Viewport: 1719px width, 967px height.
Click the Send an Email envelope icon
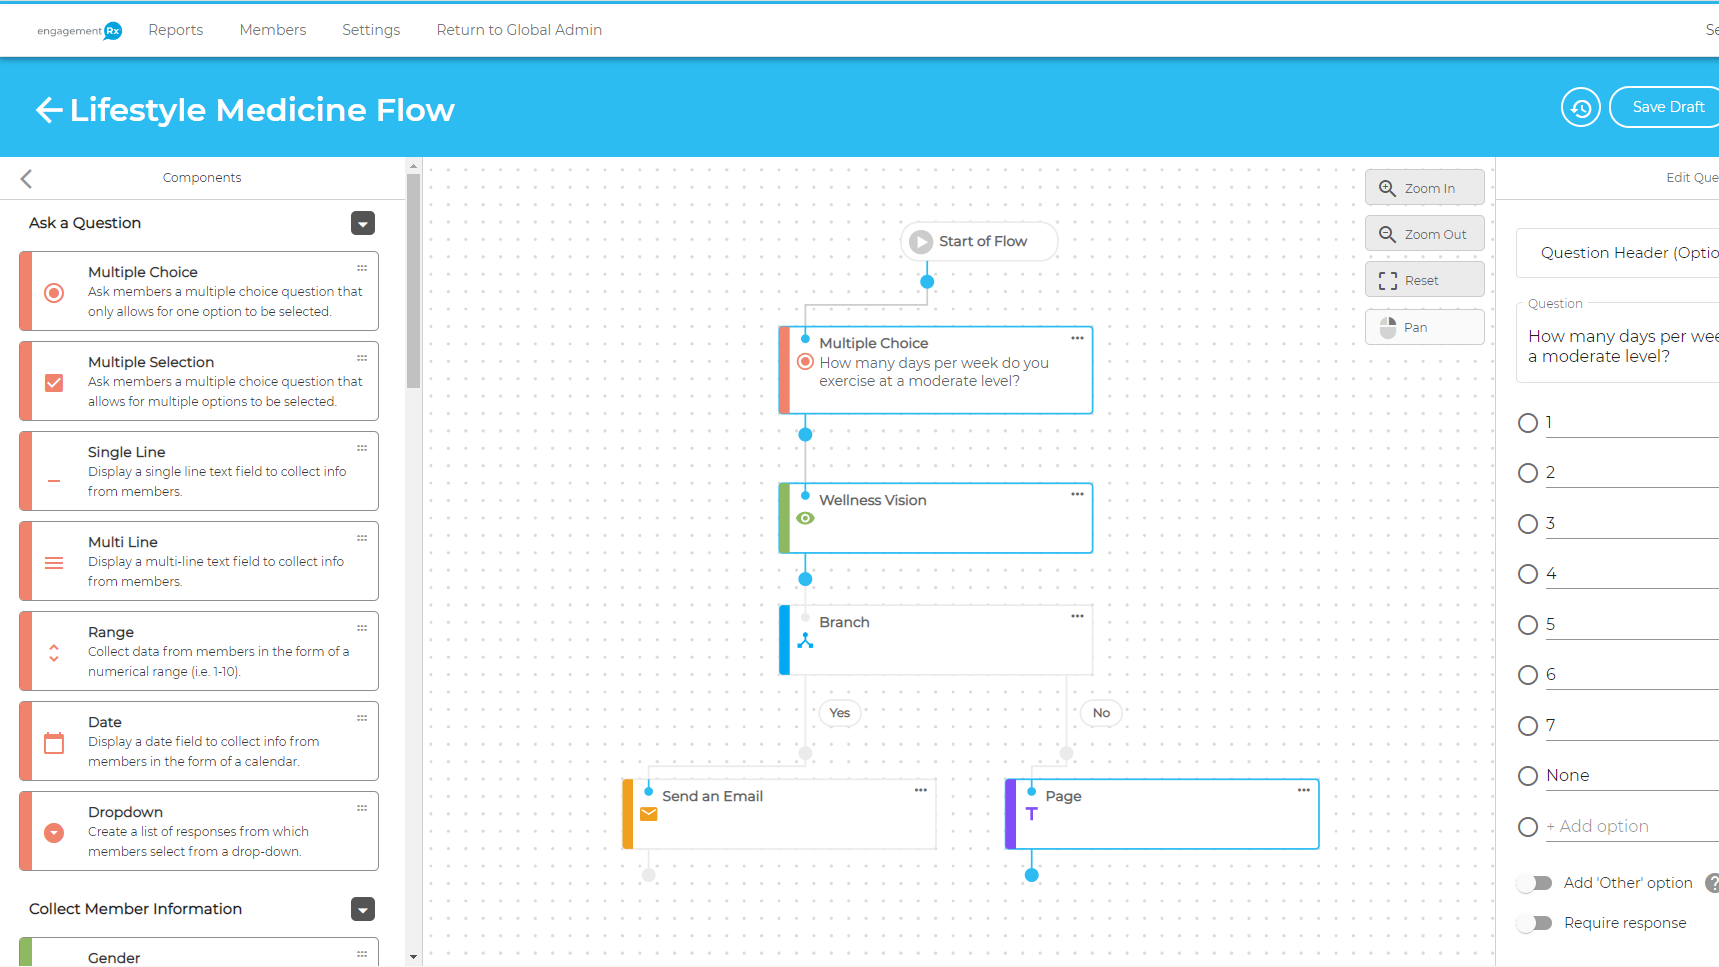click(649, 814)
